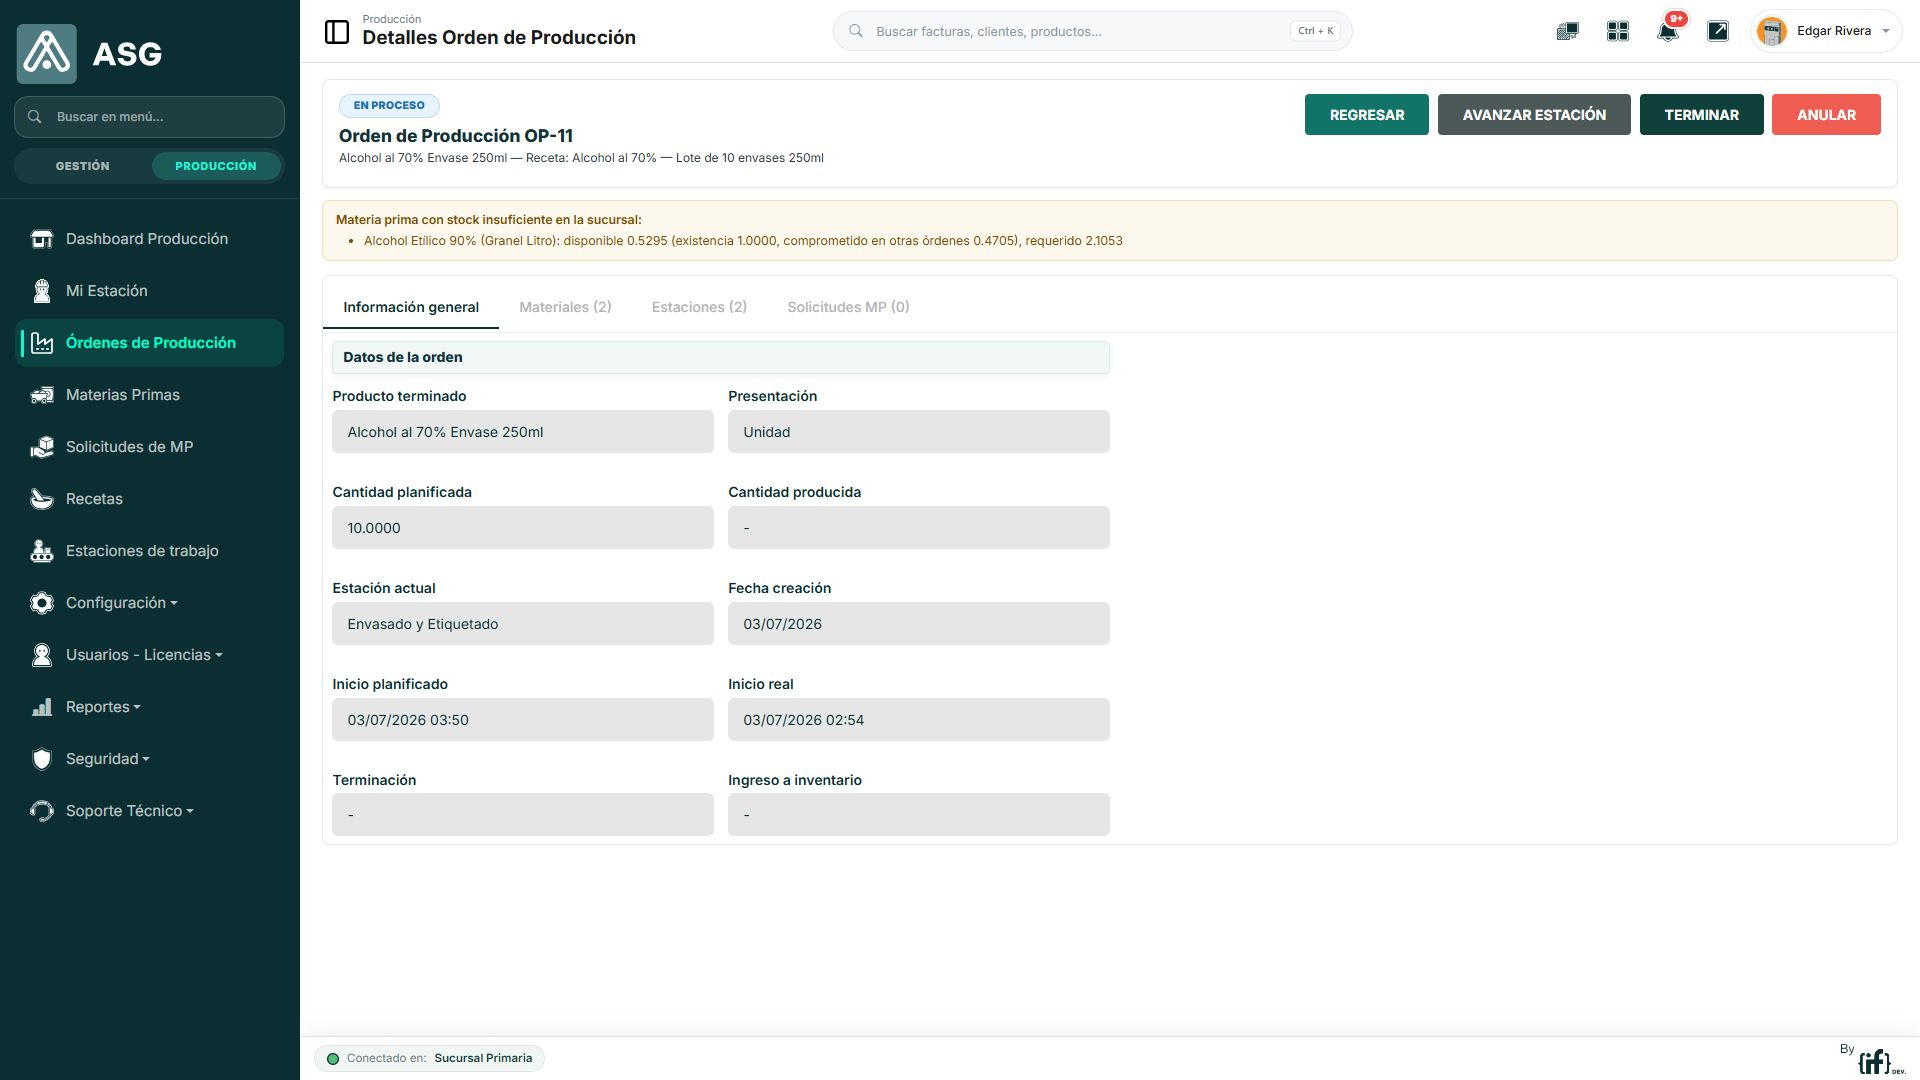Screen dimensions: 1920x1080
Task: Click the EN PROCESO status badge
Action: 389,105
